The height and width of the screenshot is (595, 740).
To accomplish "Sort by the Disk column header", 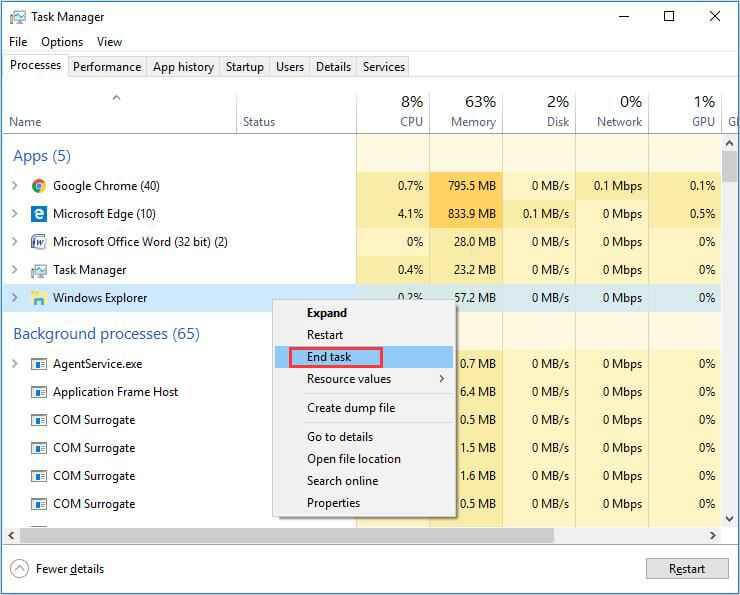I will (x=539, y=113).
